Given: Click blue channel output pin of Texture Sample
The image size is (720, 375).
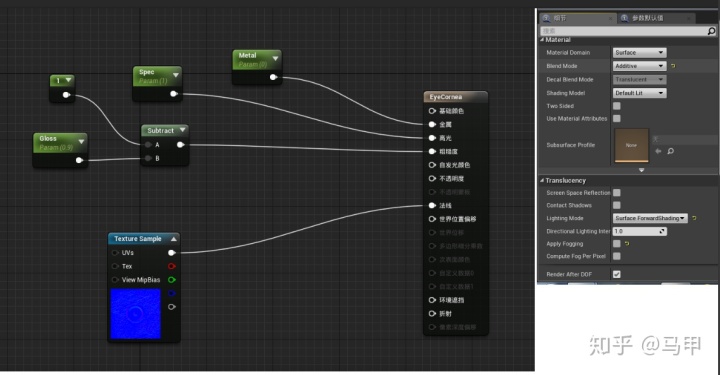Looking at the screenshot, I should tap(171, 293).
